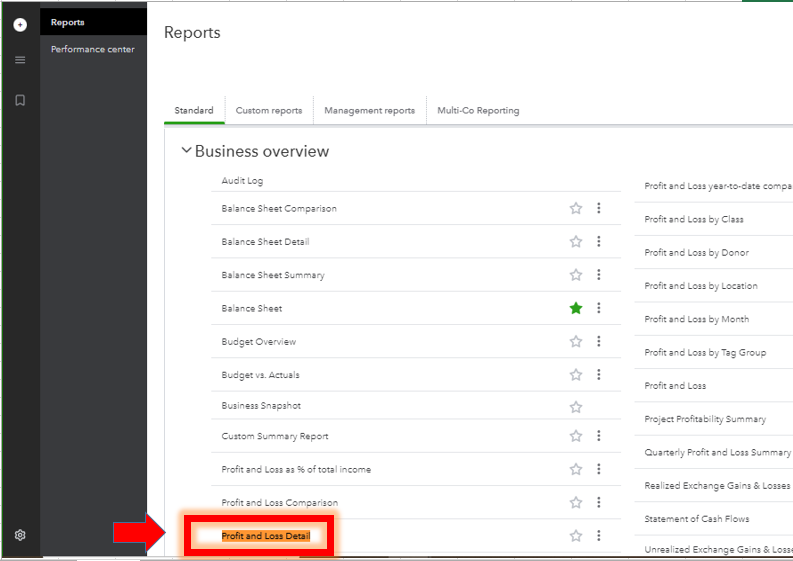This screenshot has width=793, height=561.
Task: Click the bookmarks icon in left rail
Action: (20, 100)
